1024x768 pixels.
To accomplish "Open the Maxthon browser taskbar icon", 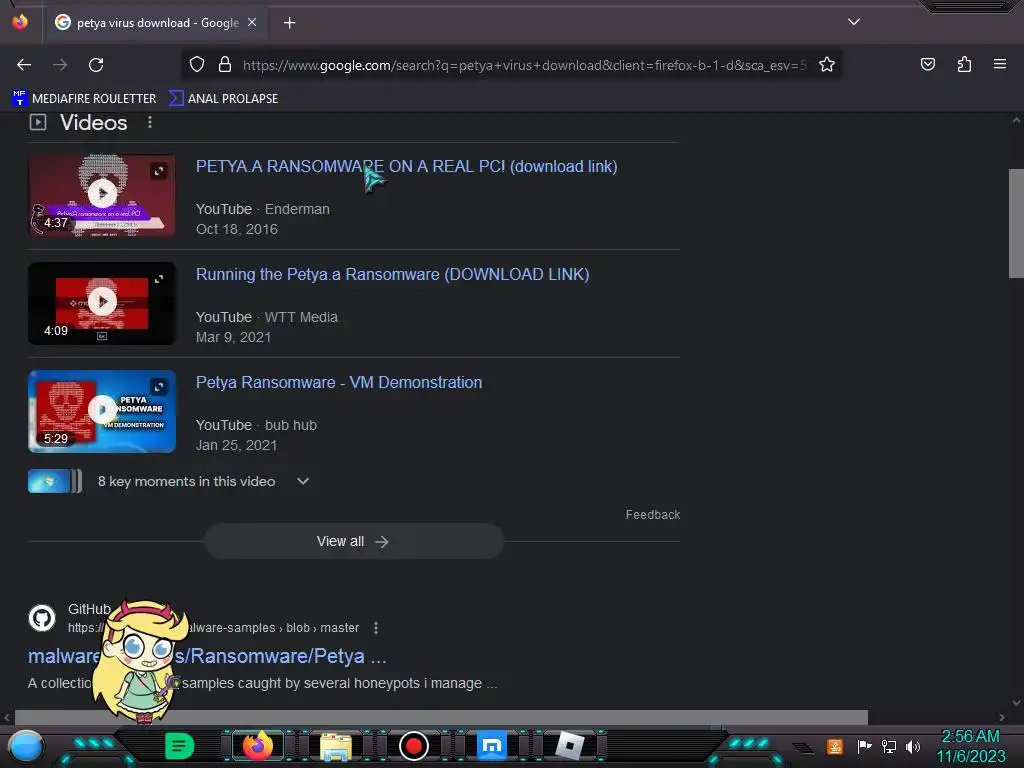I will point(492,746).
